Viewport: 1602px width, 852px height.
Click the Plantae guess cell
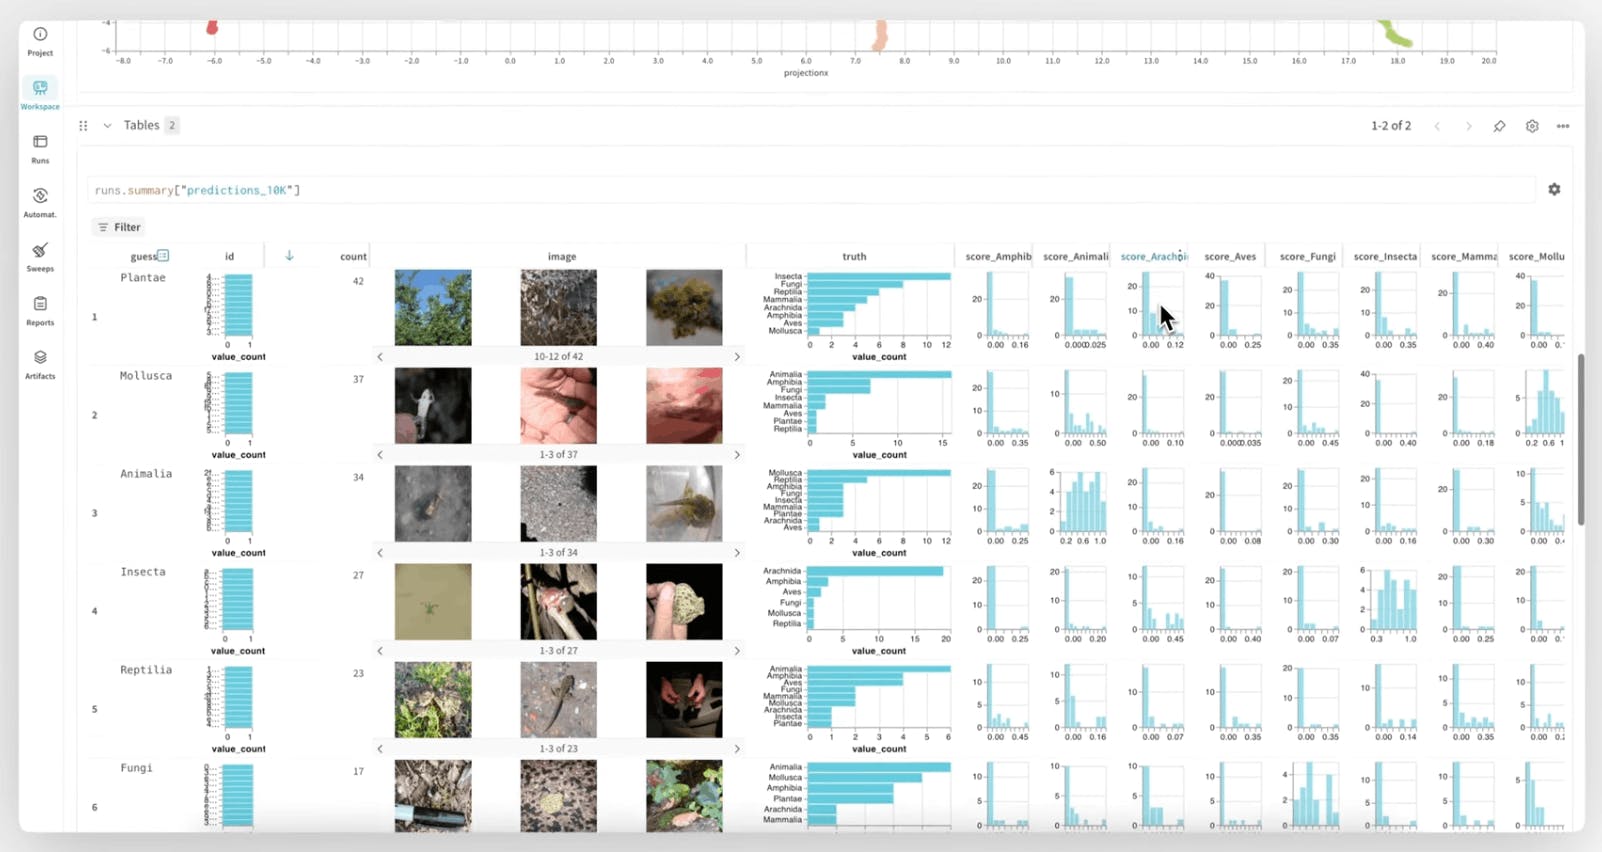tap(143, 278)
